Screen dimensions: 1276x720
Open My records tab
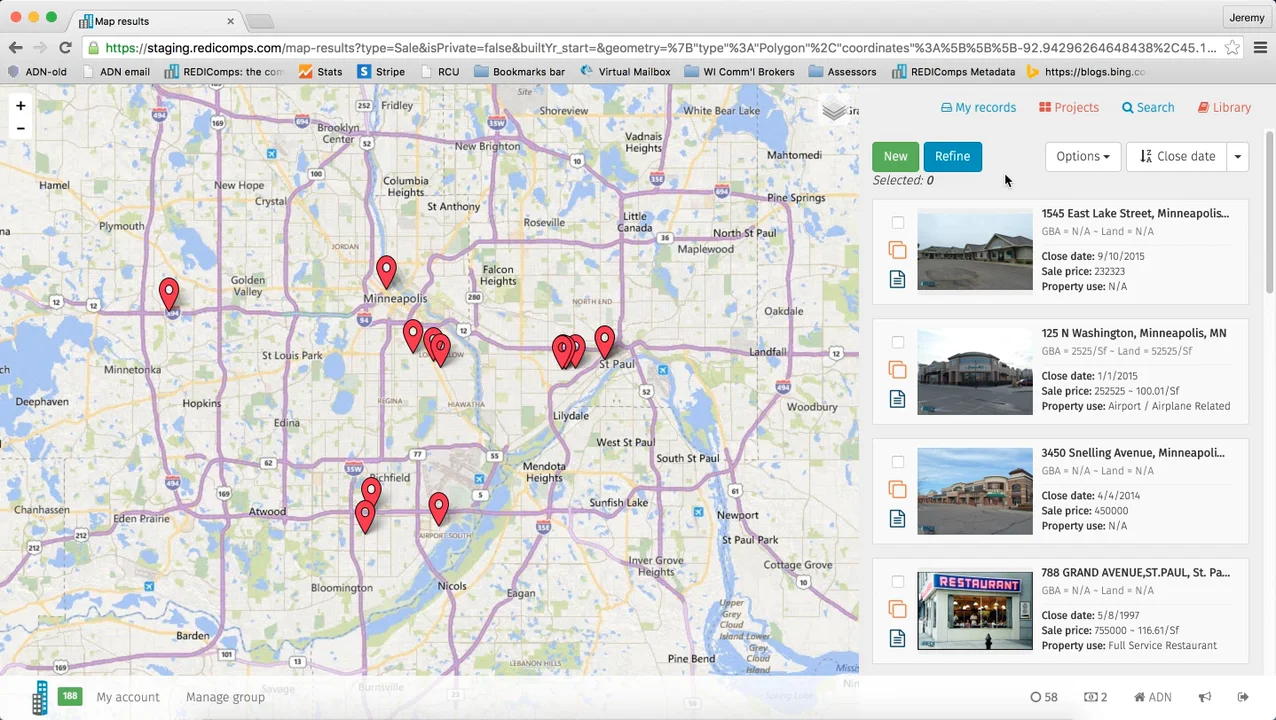coord(978,107)
